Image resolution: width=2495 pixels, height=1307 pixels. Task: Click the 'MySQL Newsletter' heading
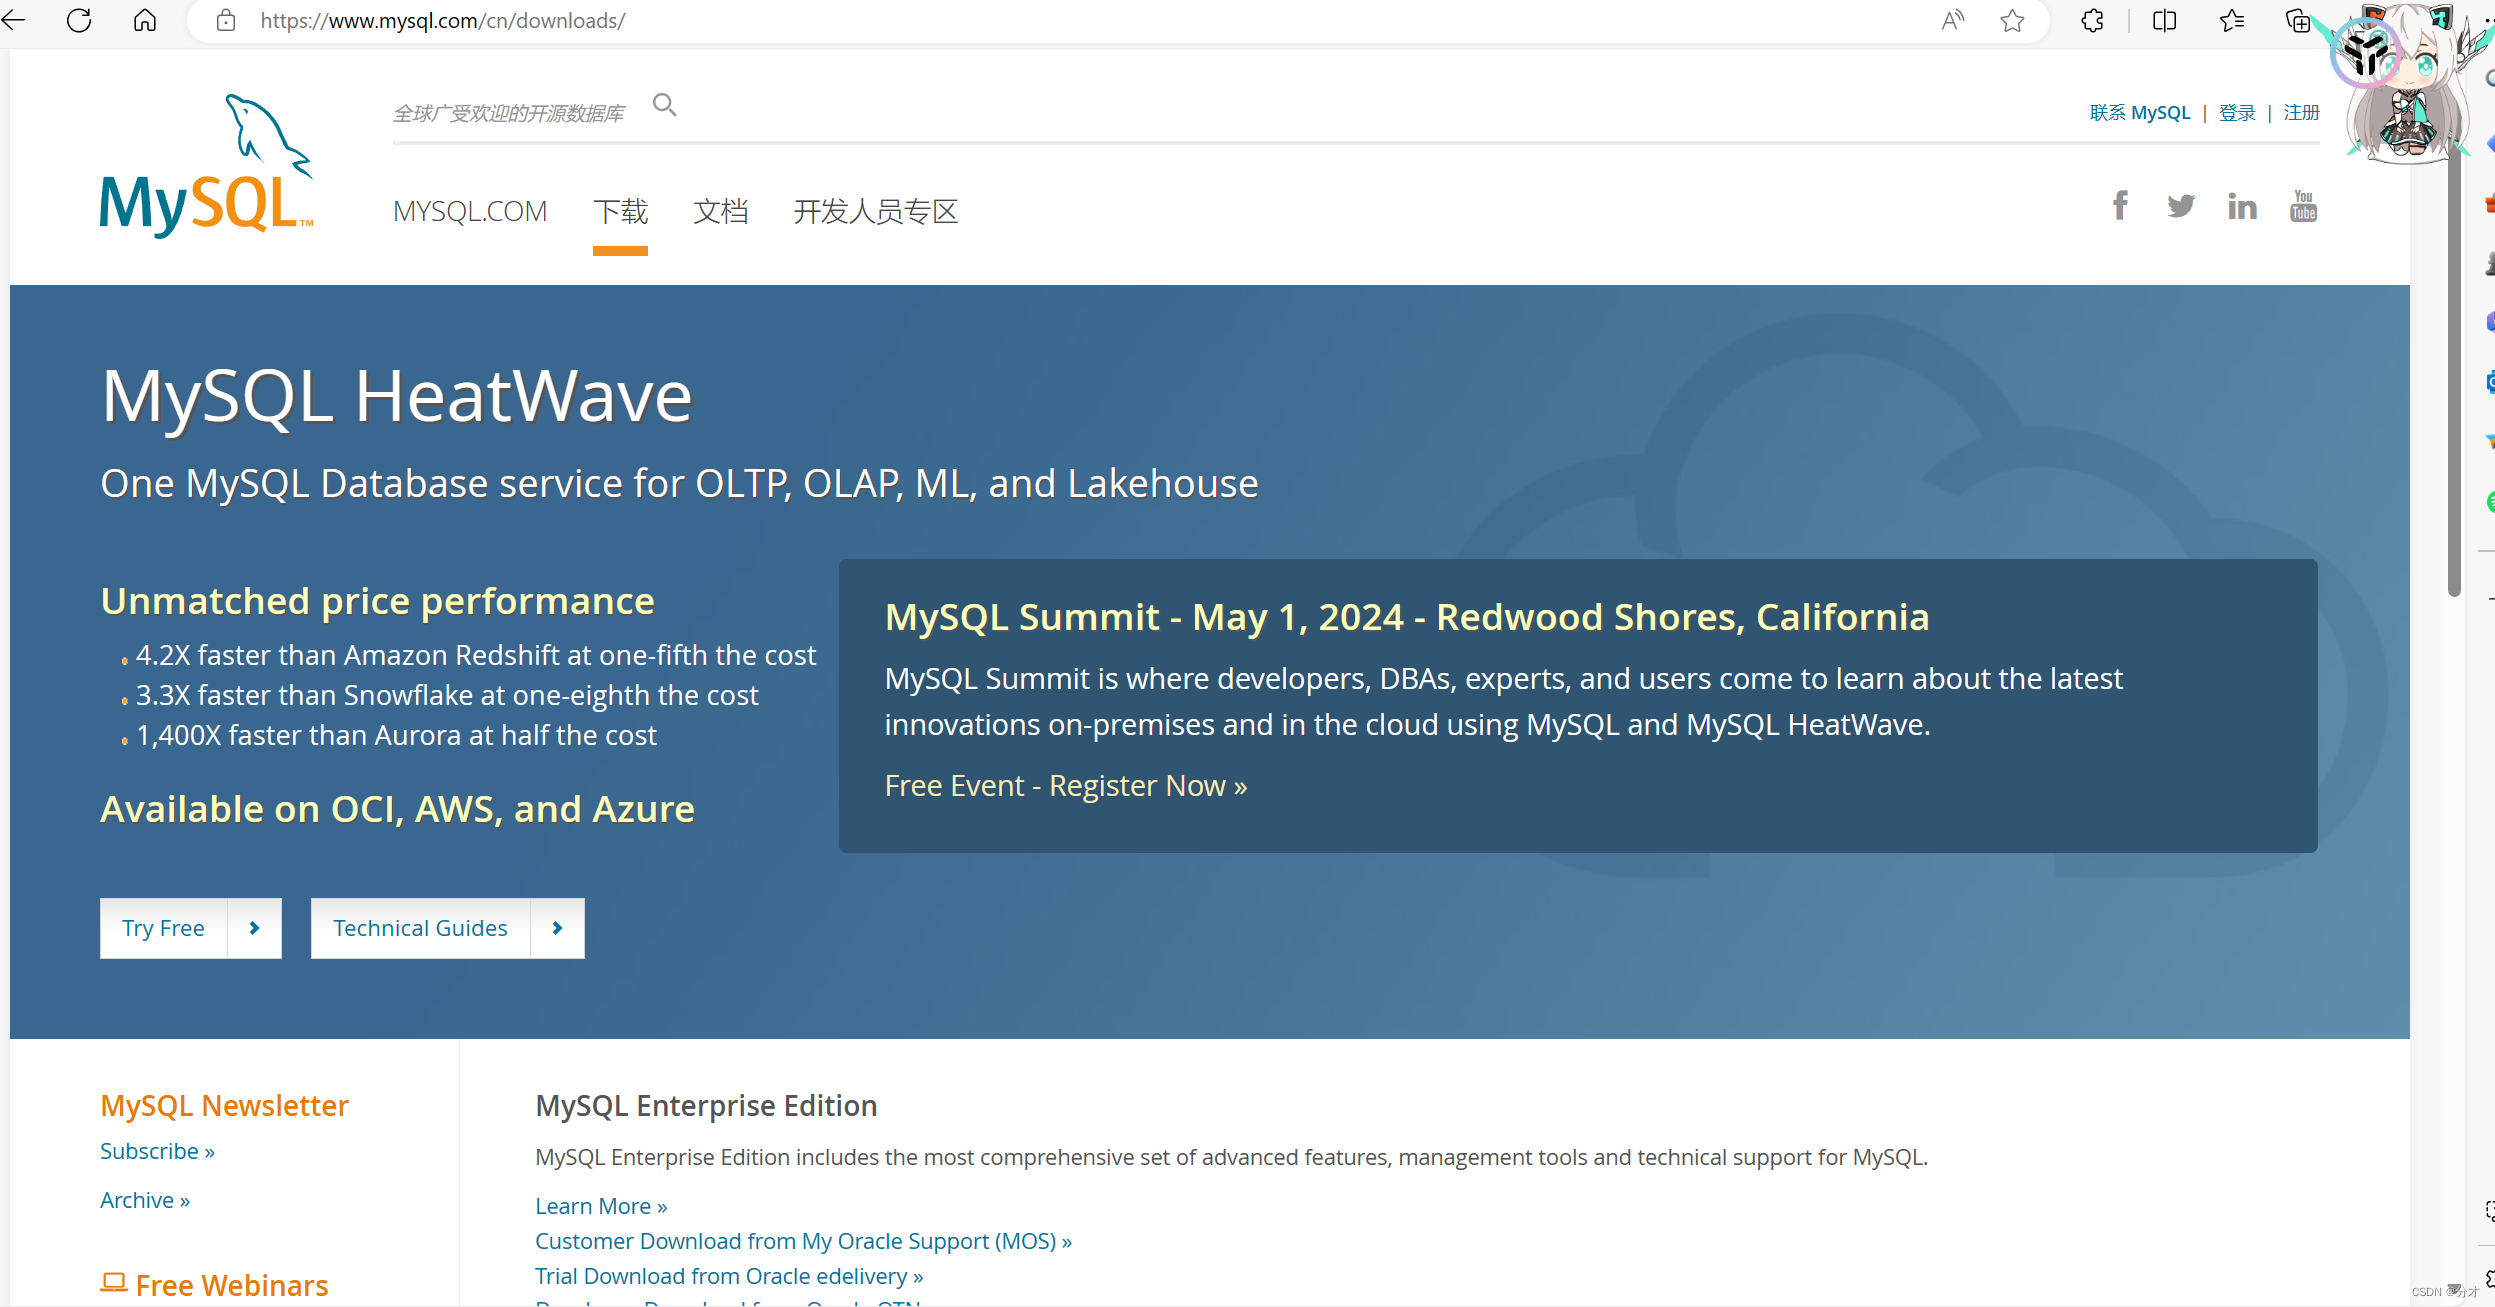tap(224, 1105)
